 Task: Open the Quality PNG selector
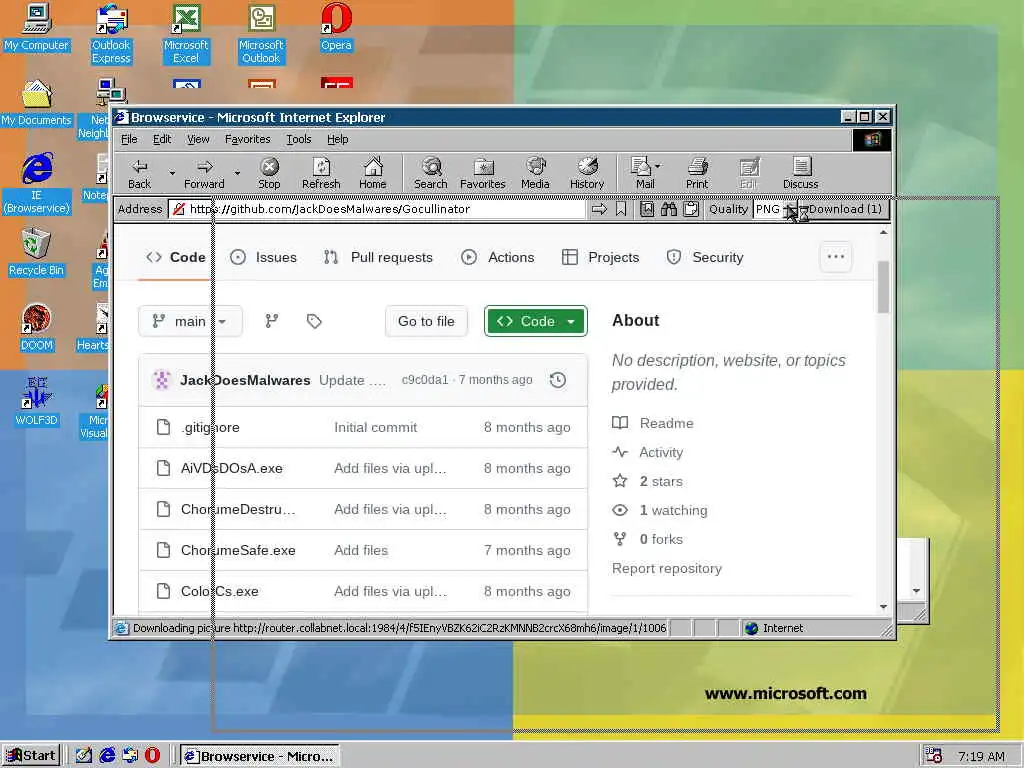tap(775, 209)
